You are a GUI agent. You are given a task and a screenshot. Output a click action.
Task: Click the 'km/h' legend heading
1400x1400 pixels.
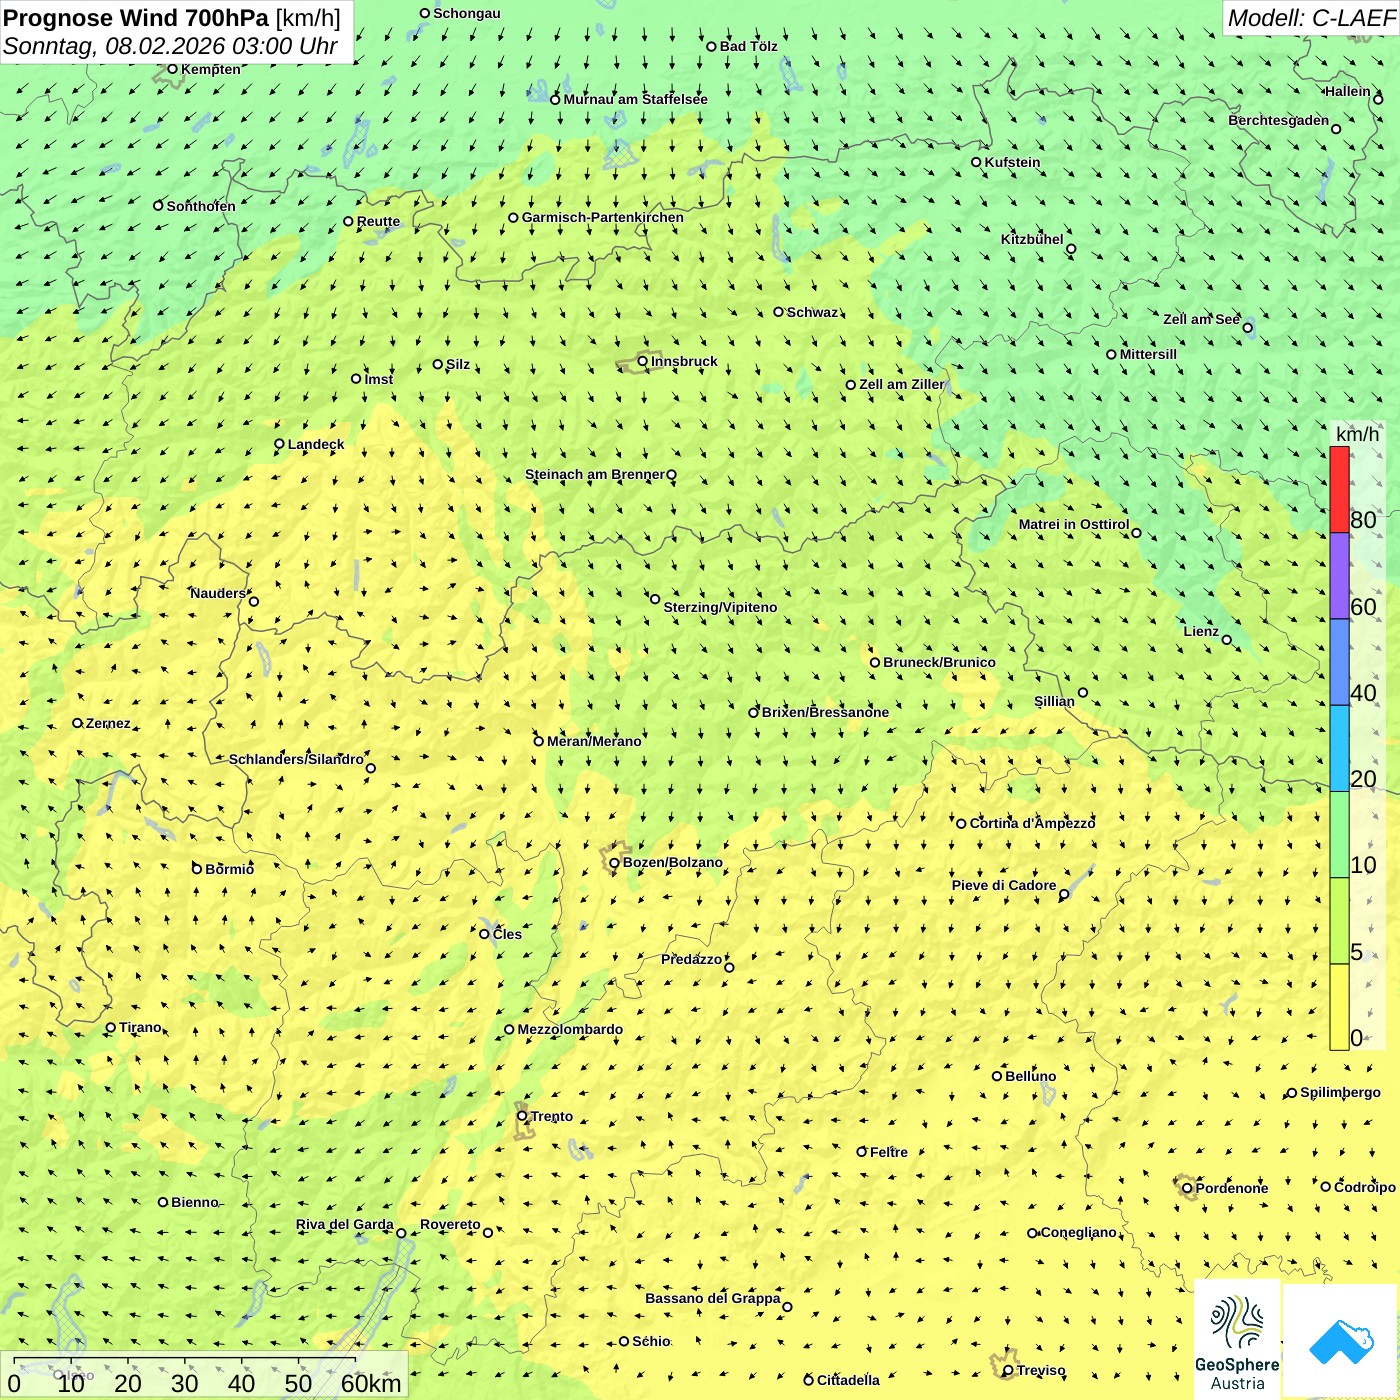[x=1357, y=434]
